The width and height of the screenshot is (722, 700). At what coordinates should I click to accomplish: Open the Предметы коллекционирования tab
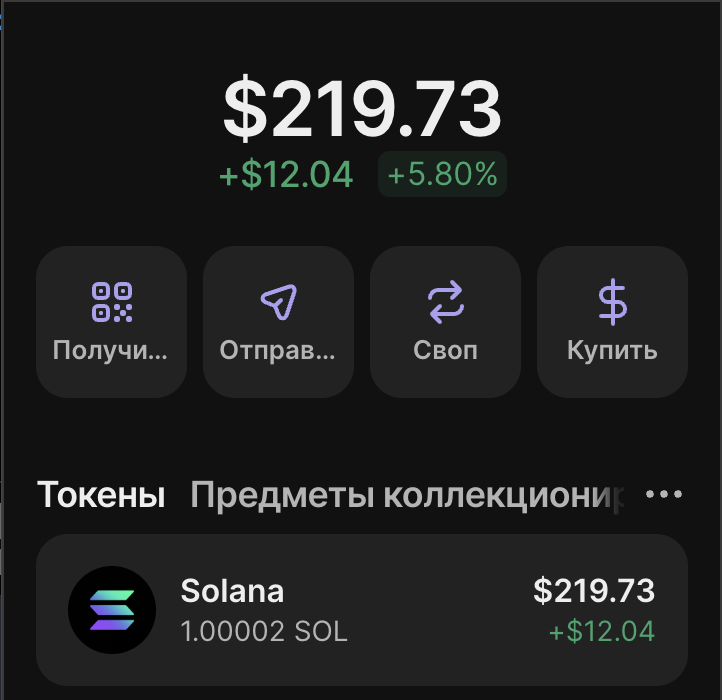408,494
